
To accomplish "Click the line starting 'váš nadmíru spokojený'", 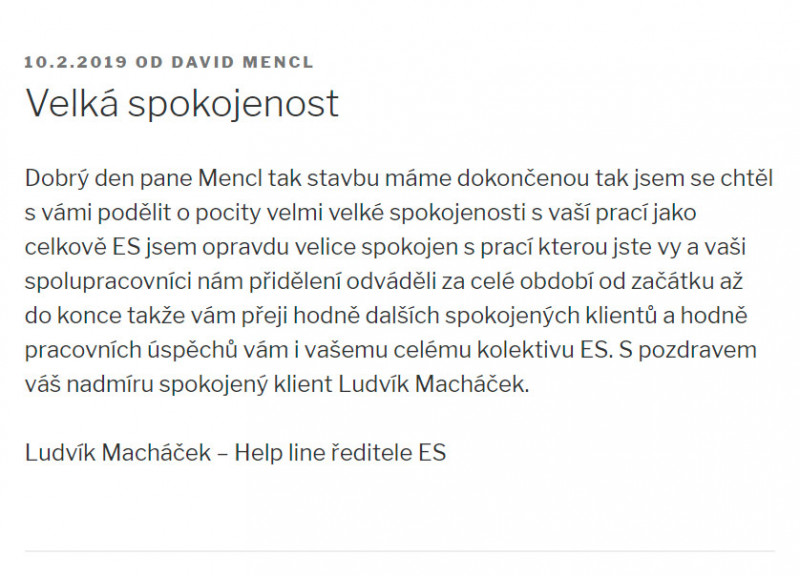I will [275, 383].
